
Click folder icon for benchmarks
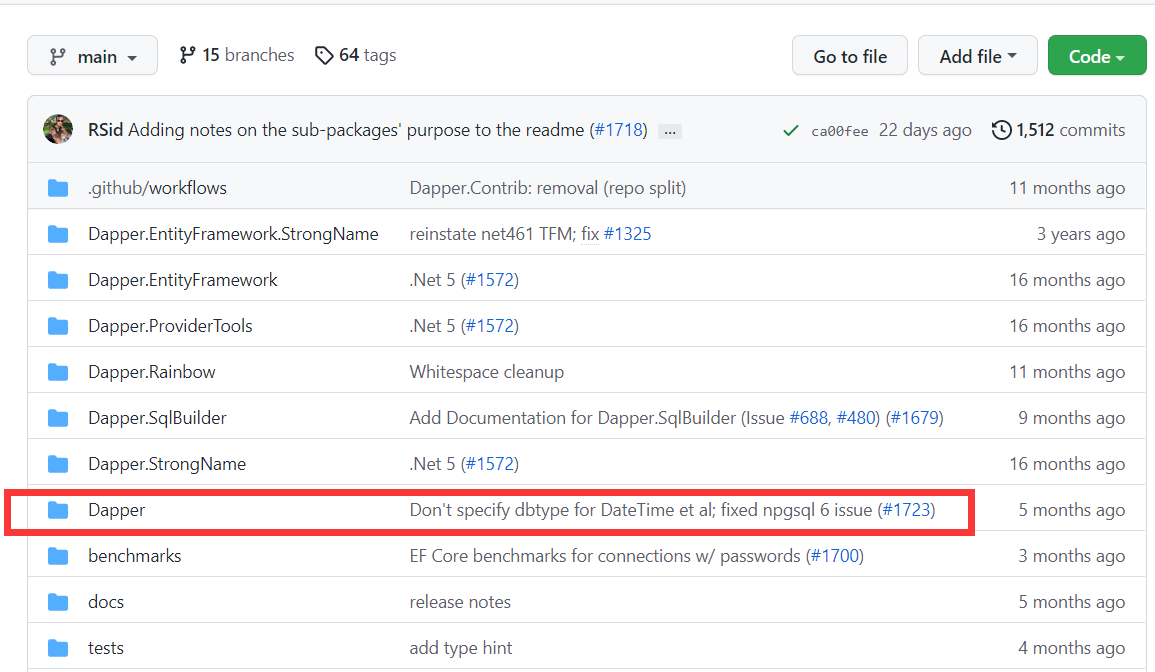click(x=58, y=557)
